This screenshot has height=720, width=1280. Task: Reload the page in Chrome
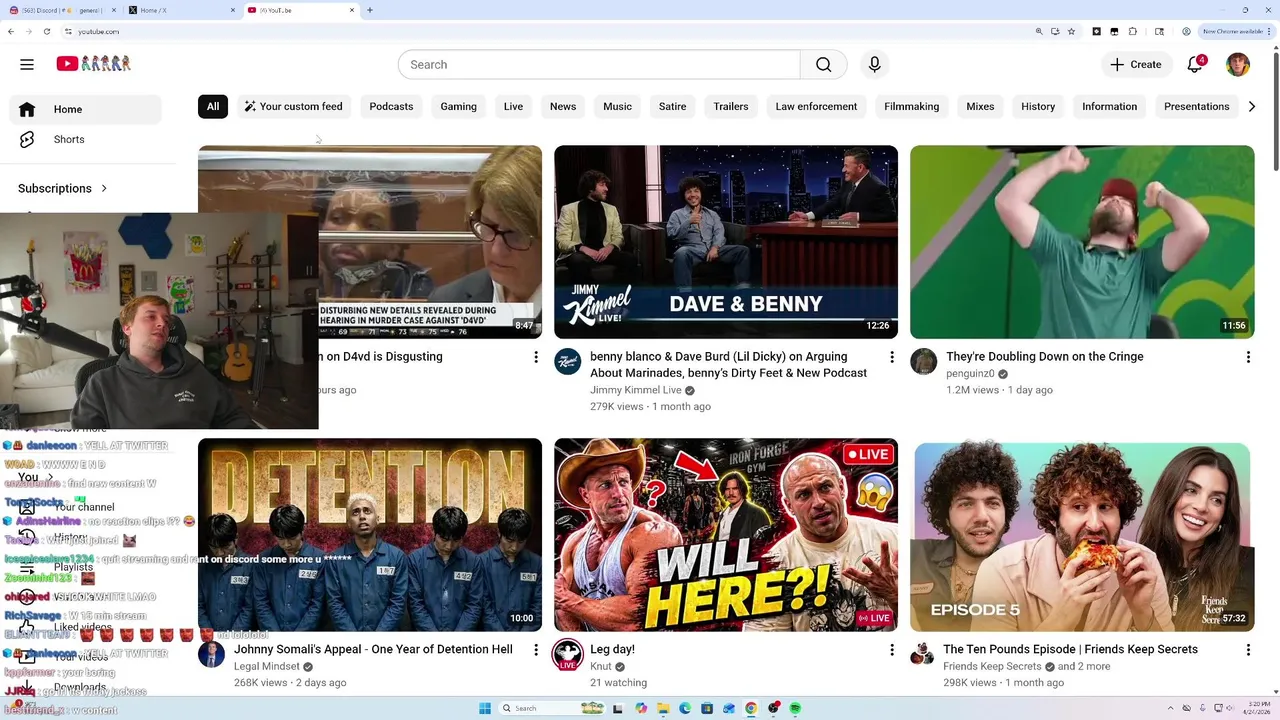46,32
